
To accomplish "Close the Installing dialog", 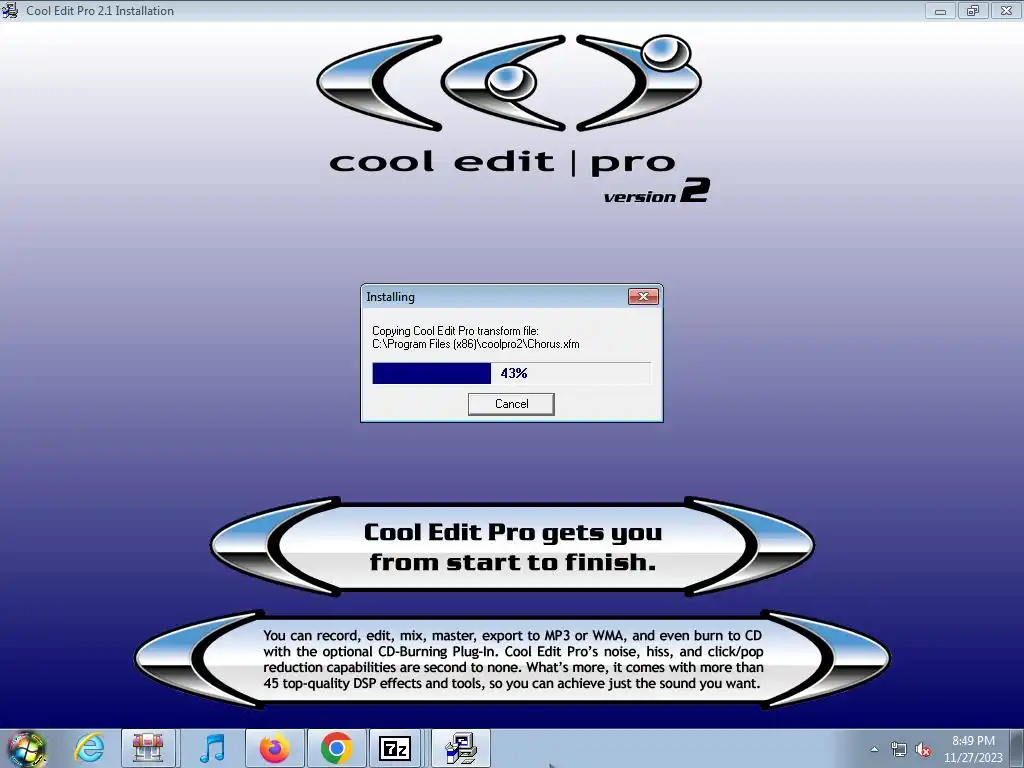I will (643, 297).
